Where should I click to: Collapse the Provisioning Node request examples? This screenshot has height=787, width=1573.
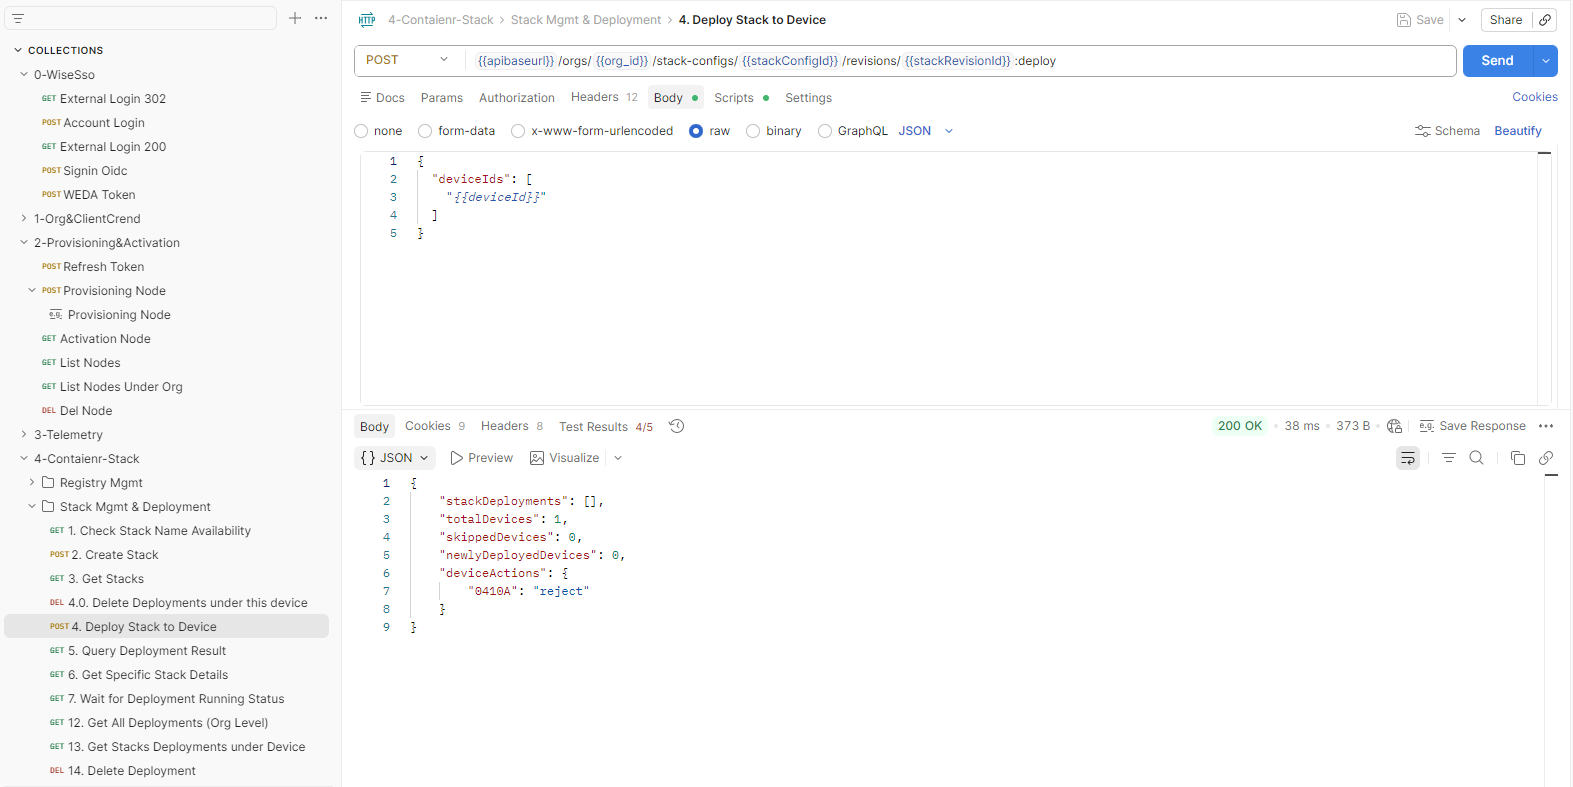click(x=32, y=291)
